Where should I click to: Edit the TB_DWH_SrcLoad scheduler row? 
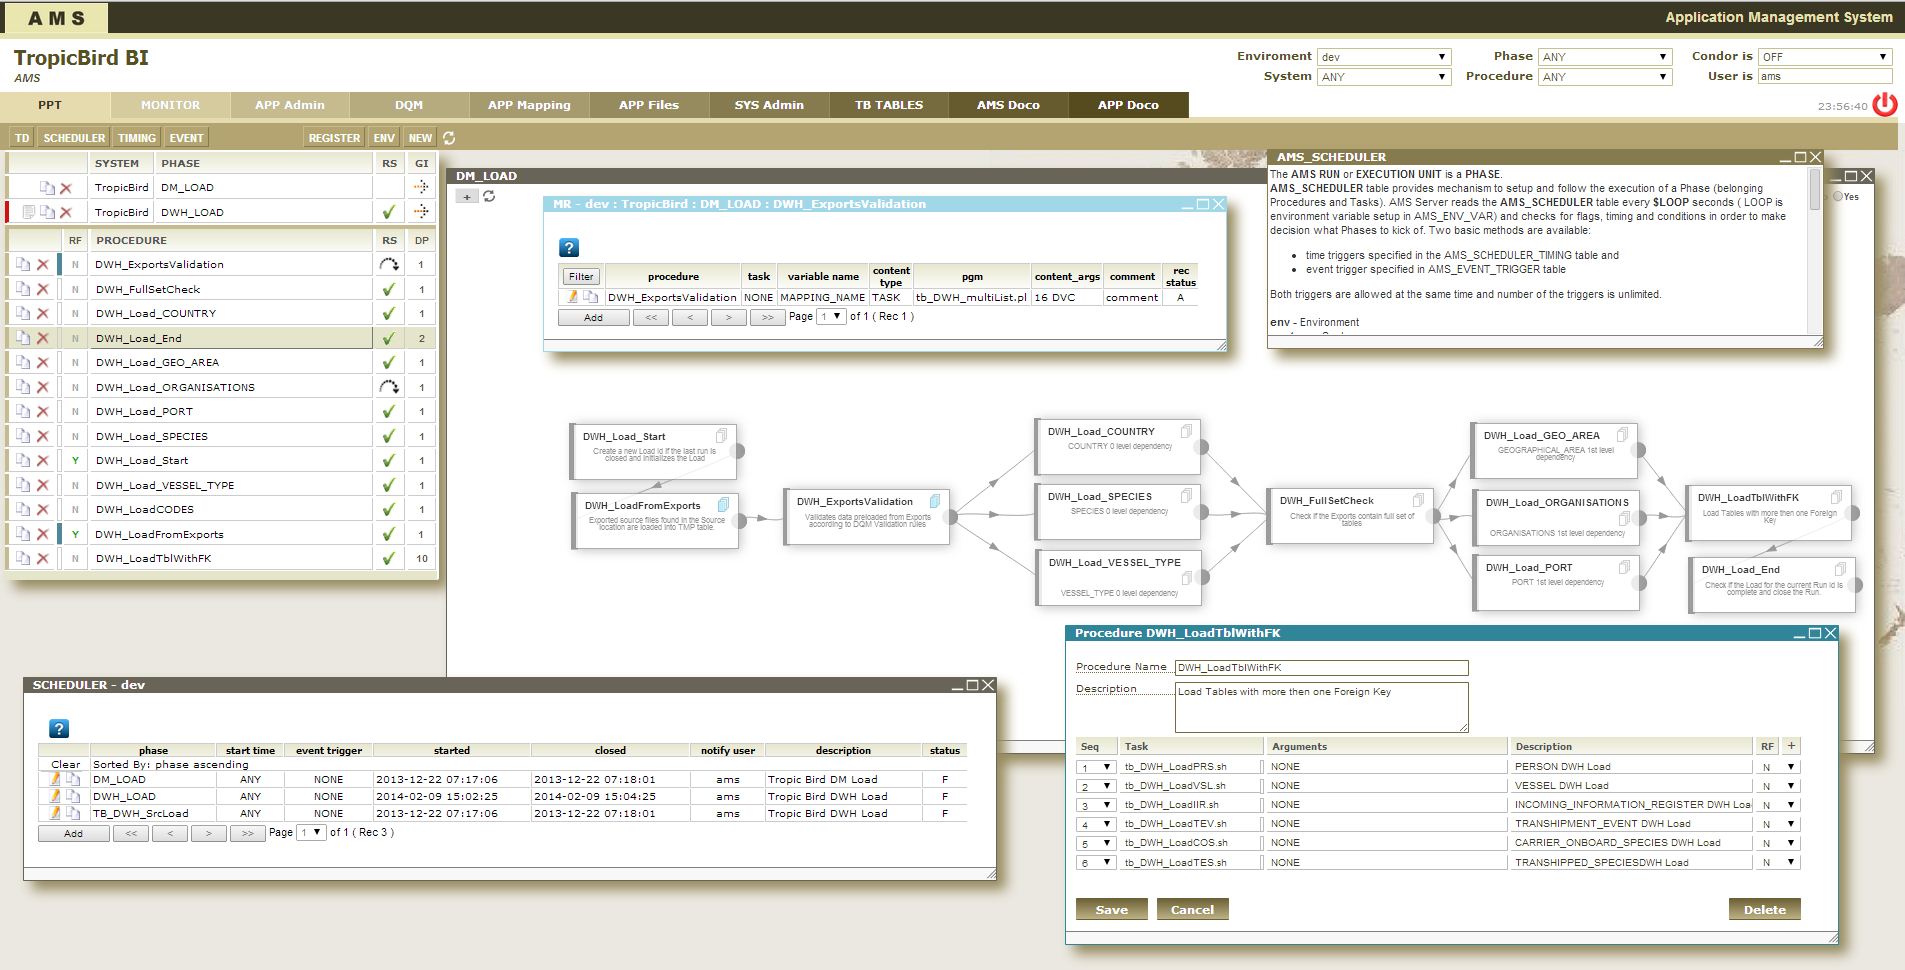(x=56, y=813)
